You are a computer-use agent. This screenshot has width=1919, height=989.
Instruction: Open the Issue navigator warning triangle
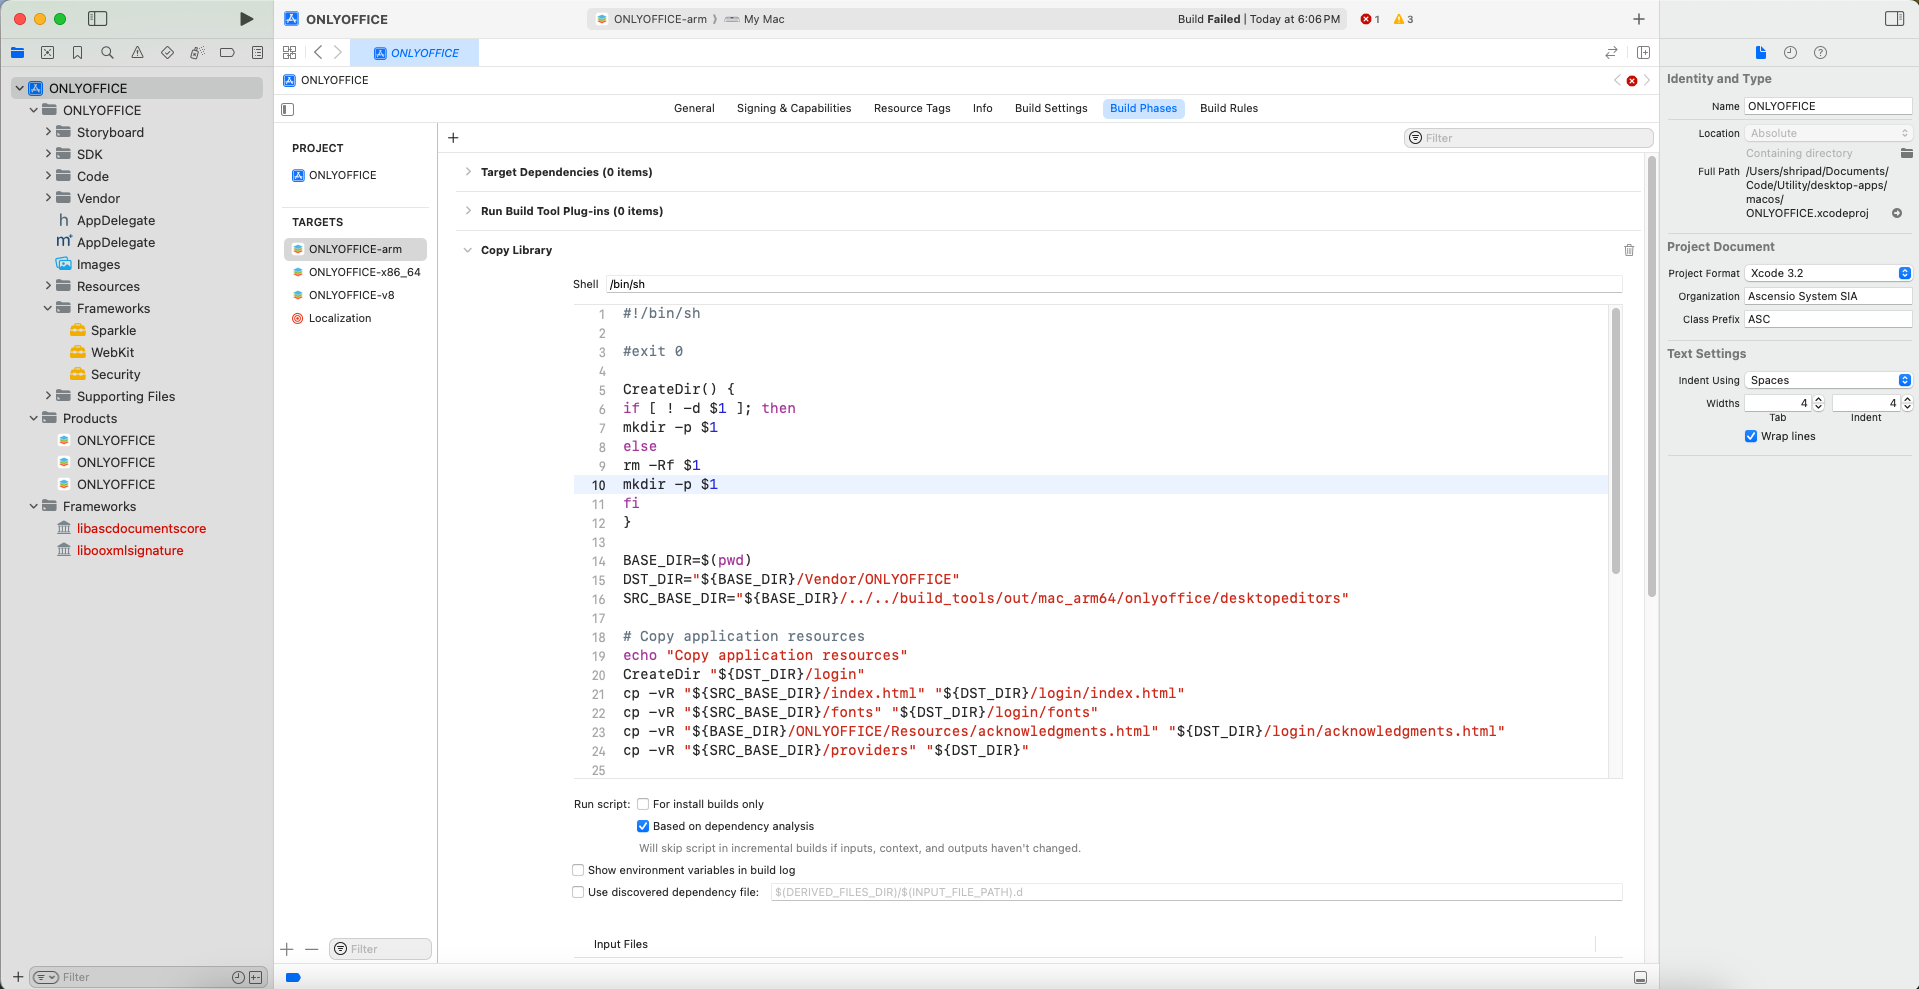(137, 53)
